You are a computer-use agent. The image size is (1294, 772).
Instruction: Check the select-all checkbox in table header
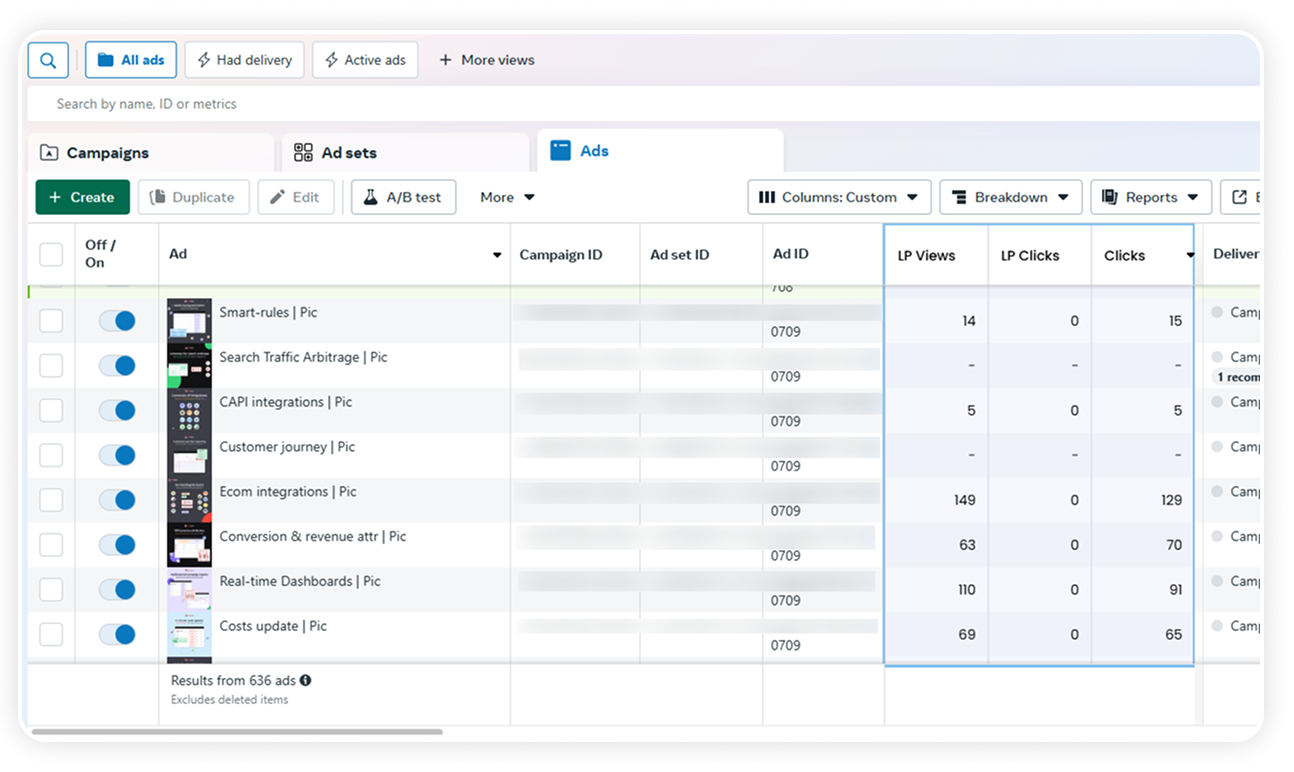point(51,254)
